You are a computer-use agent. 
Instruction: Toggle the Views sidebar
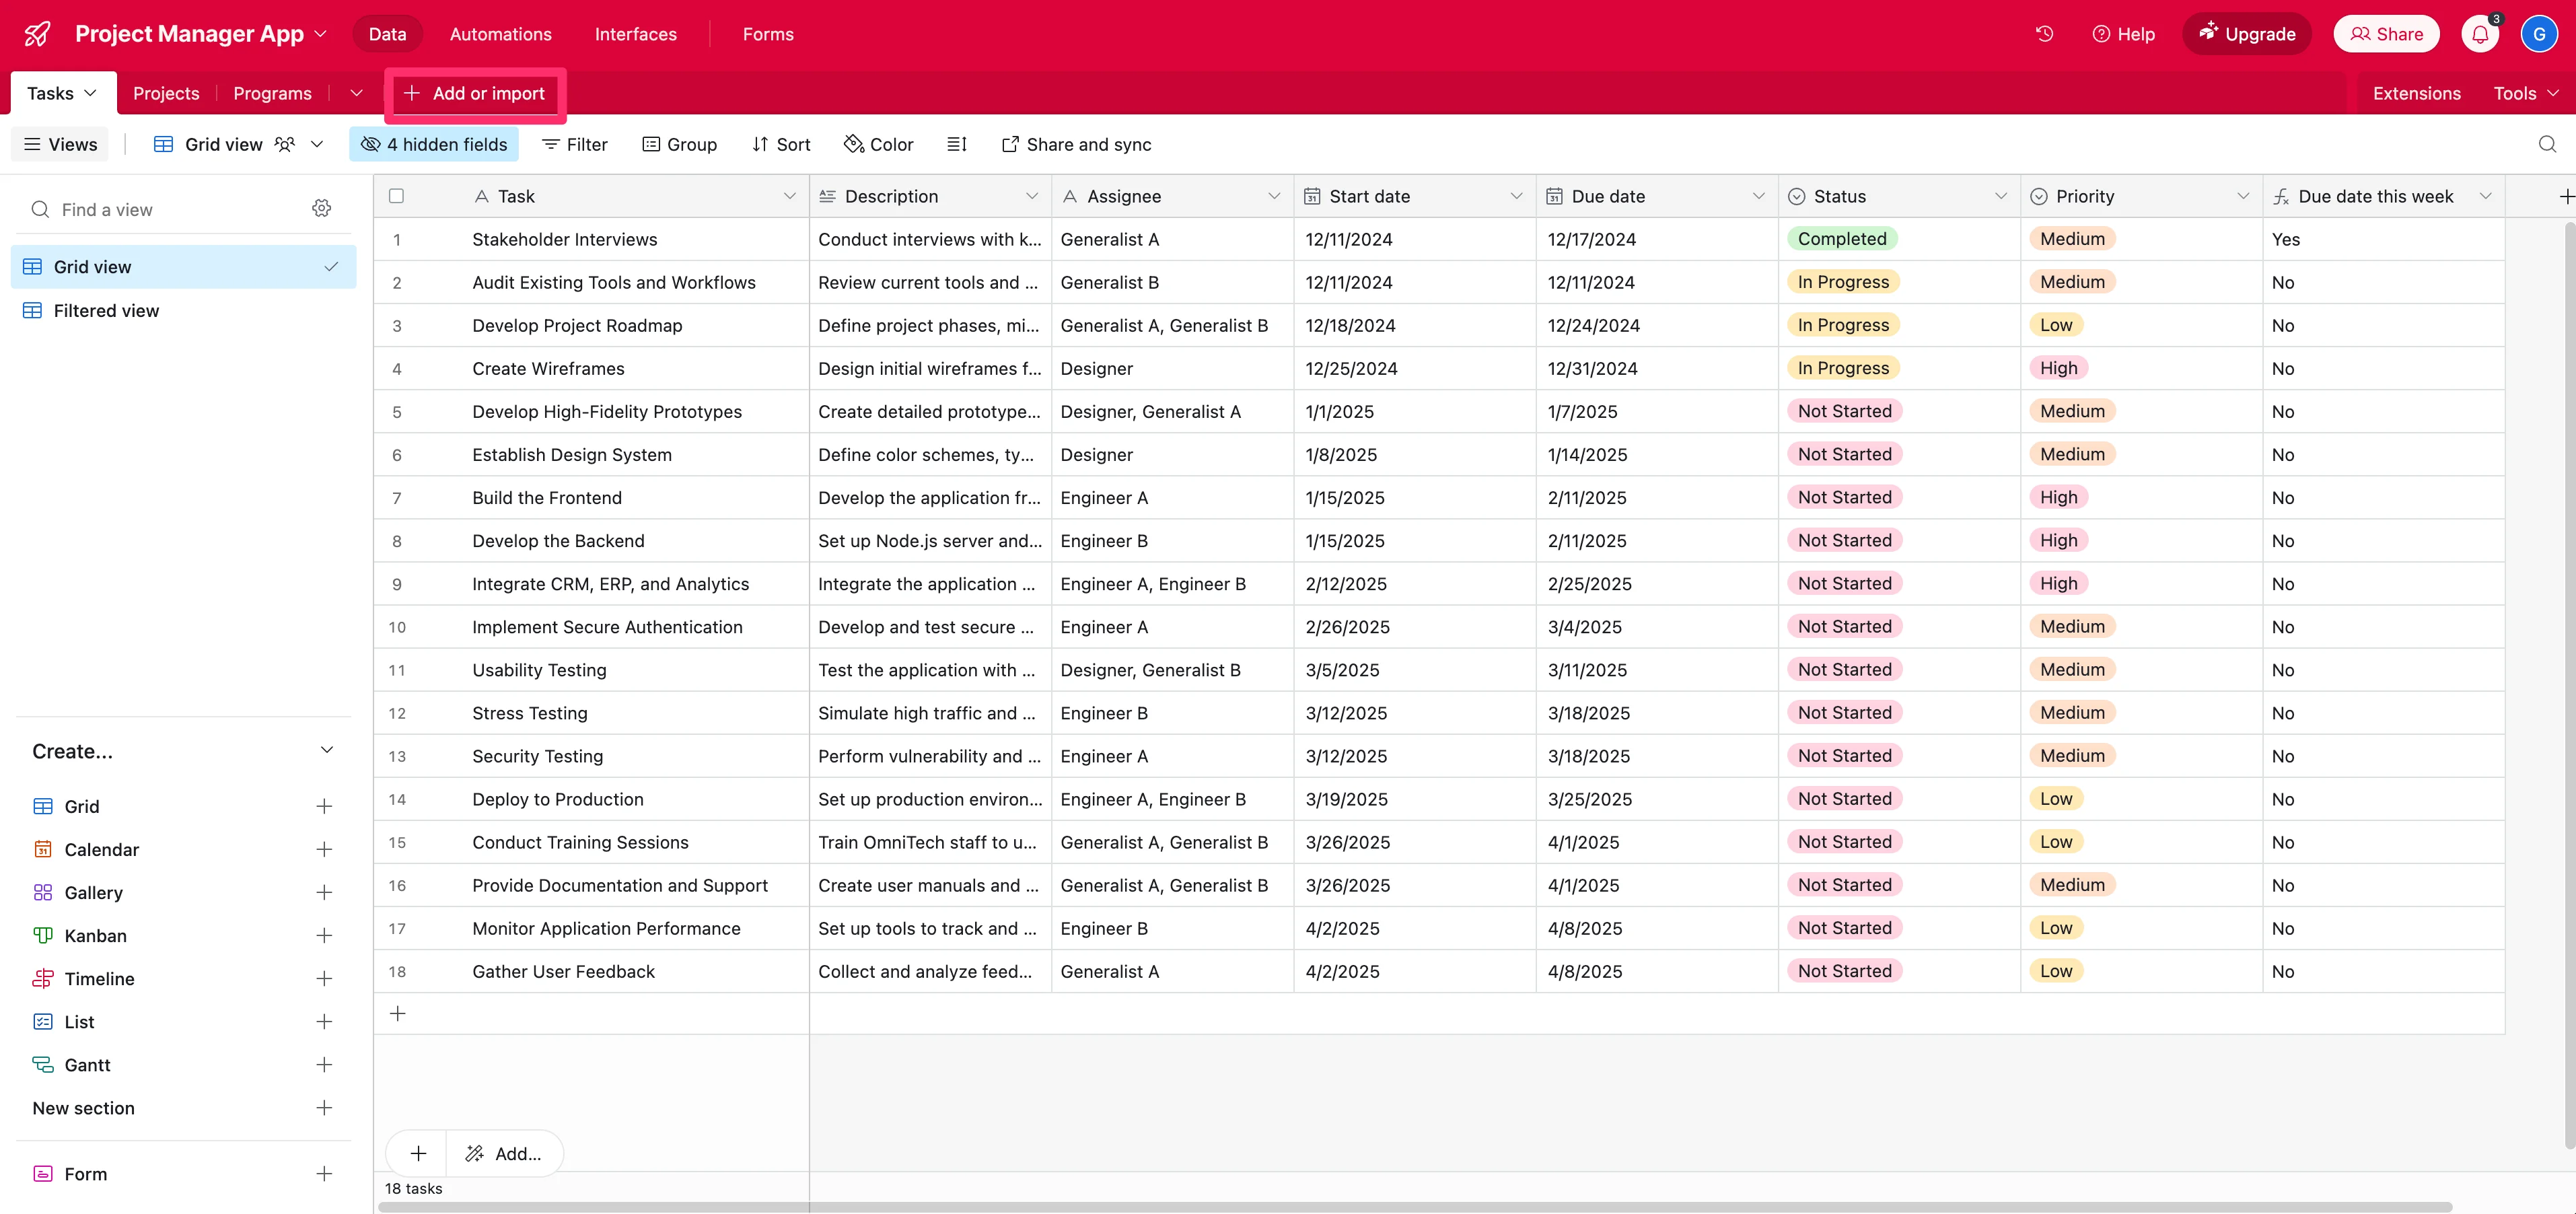pyautogui.click(x=60, y=144)
